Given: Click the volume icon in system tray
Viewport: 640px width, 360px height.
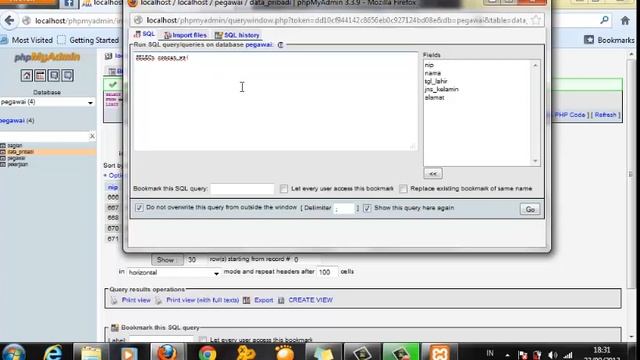Looking at the screenshot, I should tap(553, 355).
